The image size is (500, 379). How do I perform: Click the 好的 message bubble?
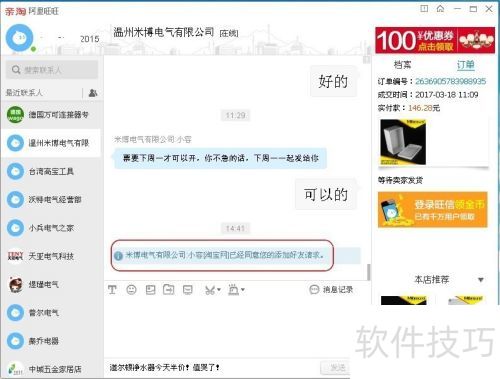click(333, 81)
